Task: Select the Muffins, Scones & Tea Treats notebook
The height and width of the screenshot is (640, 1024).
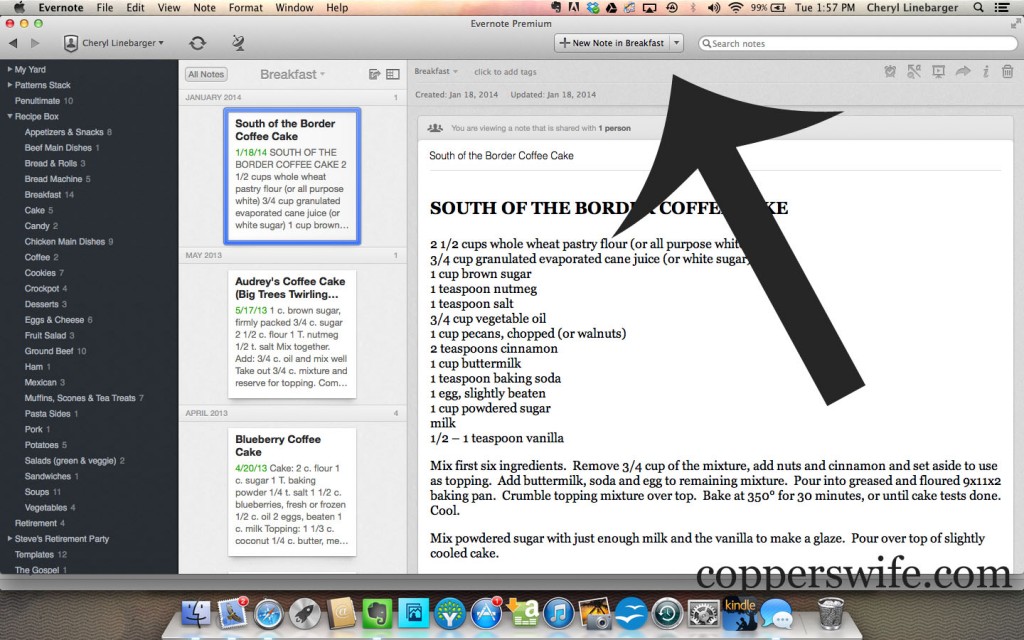Action: pyautogui.click(x=84, y=398)
